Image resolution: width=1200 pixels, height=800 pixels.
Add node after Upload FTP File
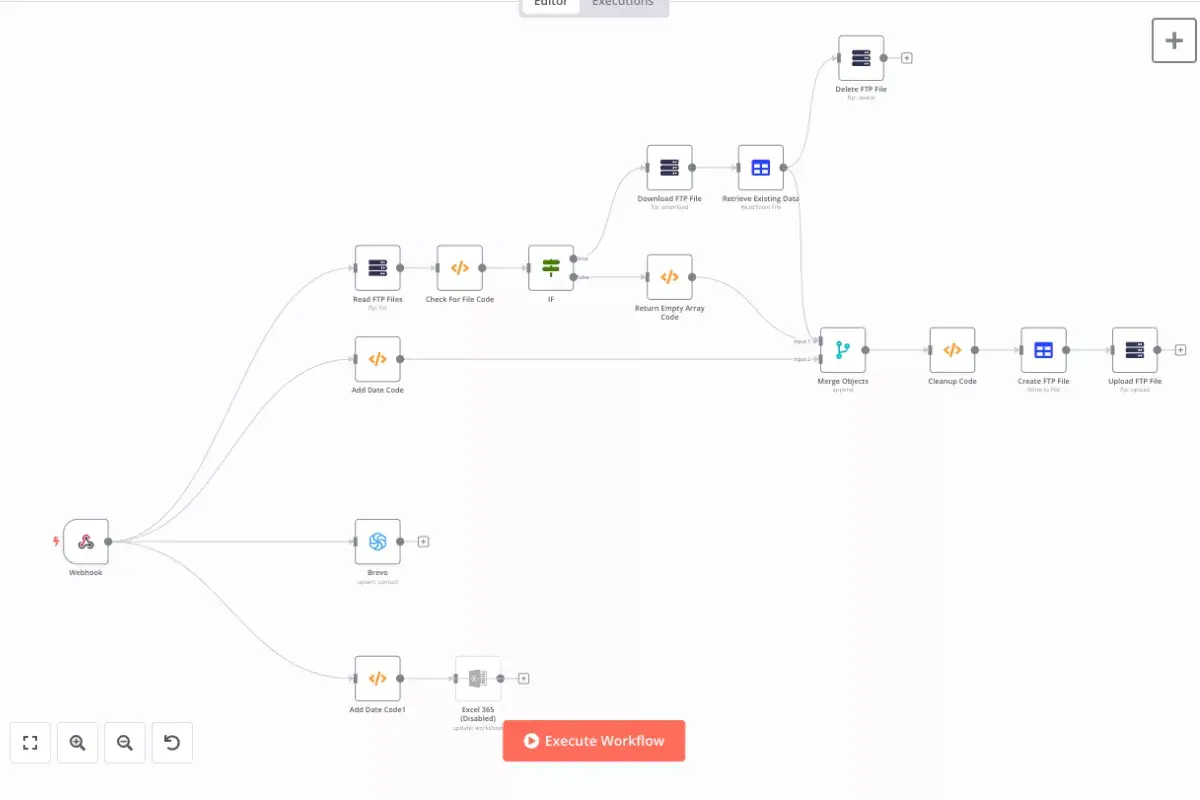1180,350
